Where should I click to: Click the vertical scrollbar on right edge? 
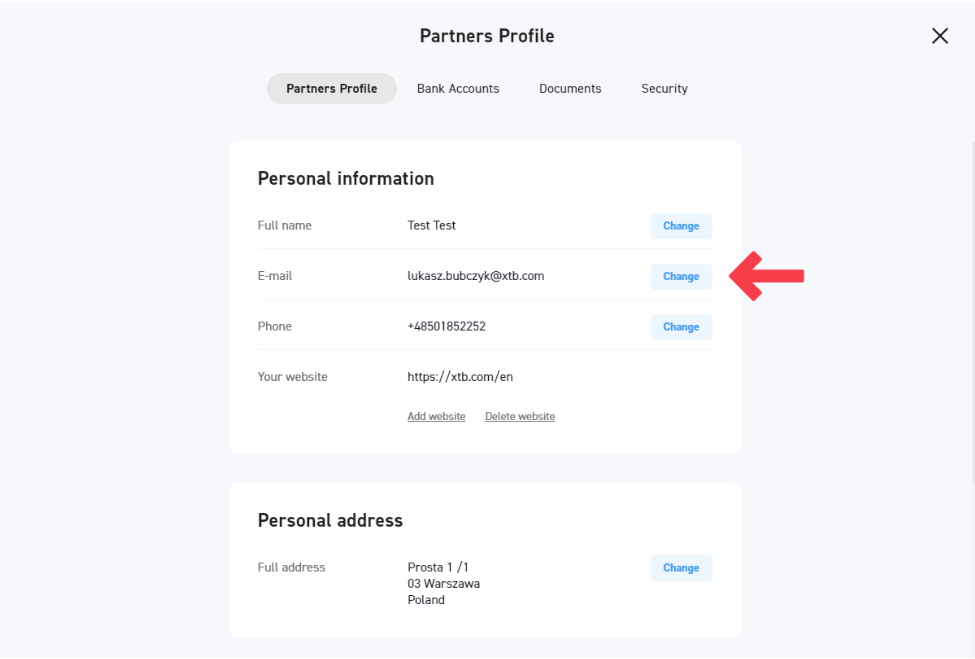[972, 300]
